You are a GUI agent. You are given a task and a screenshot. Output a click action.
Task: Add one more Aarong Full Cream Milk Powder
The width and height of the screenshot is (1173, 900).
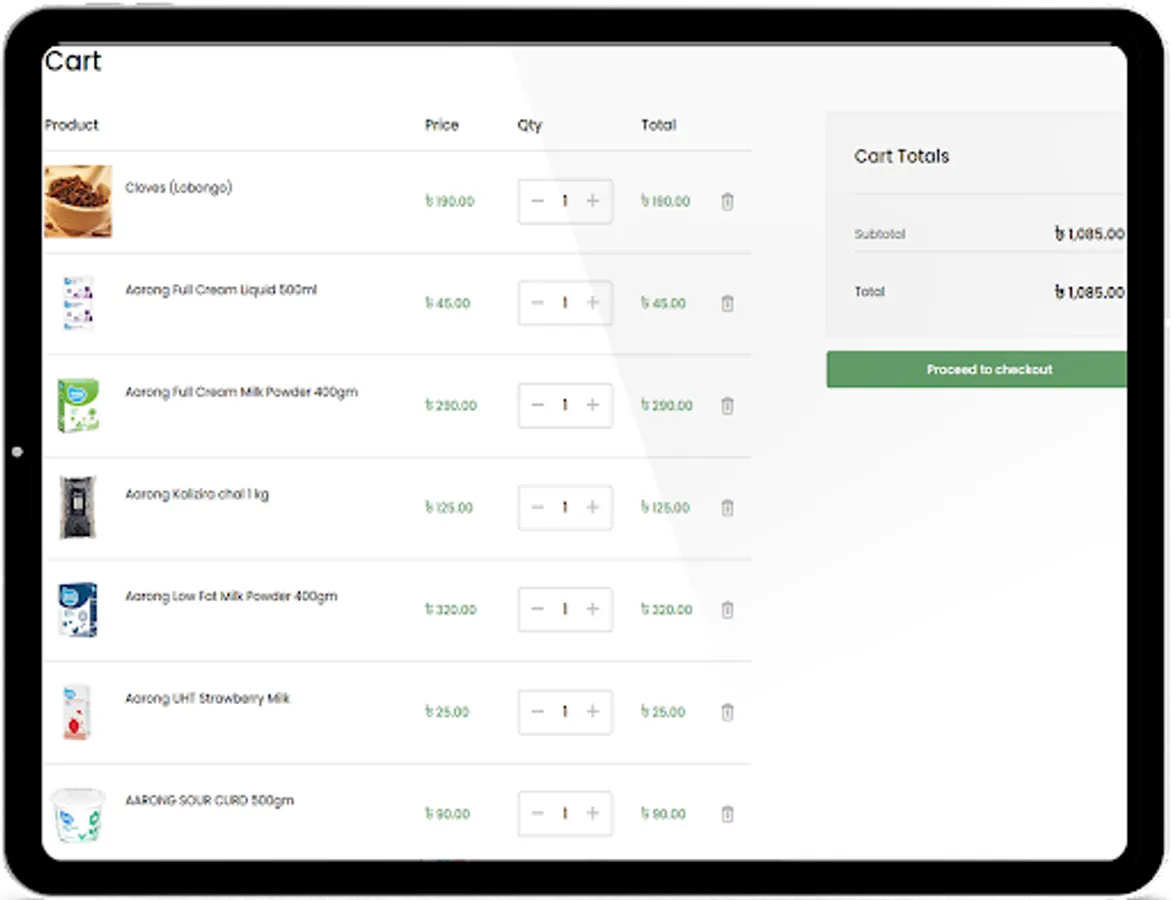click(592, 405)
